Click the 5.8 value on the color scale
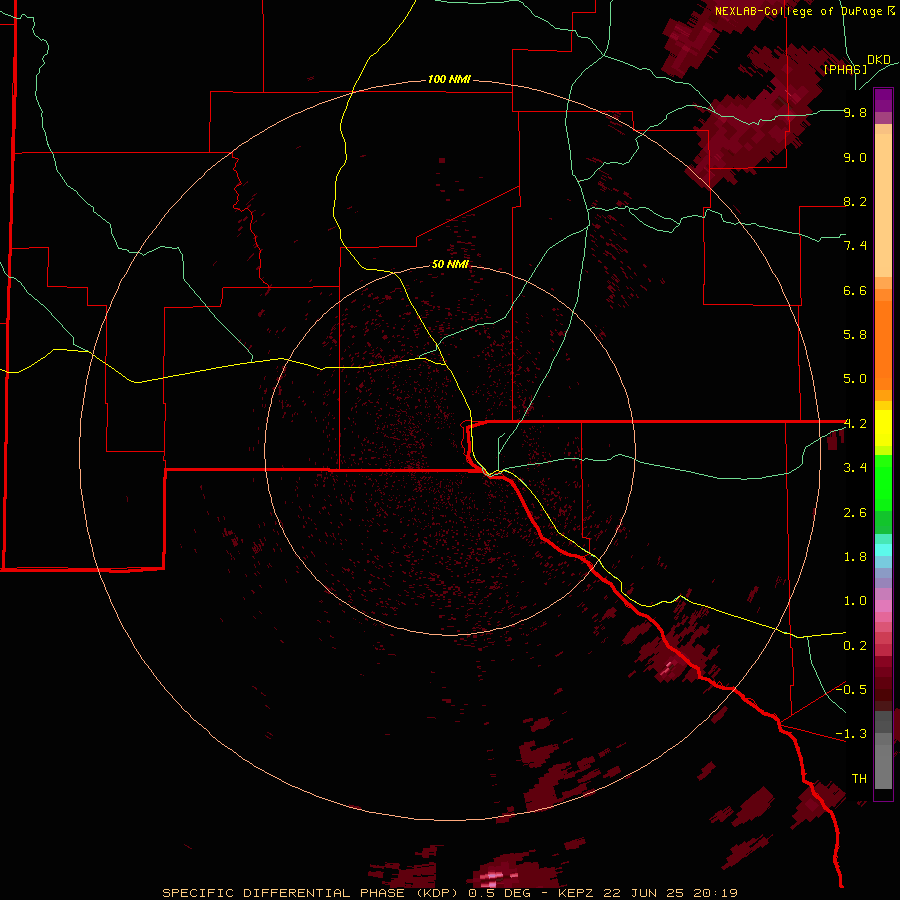 click(x=855, y=335)
